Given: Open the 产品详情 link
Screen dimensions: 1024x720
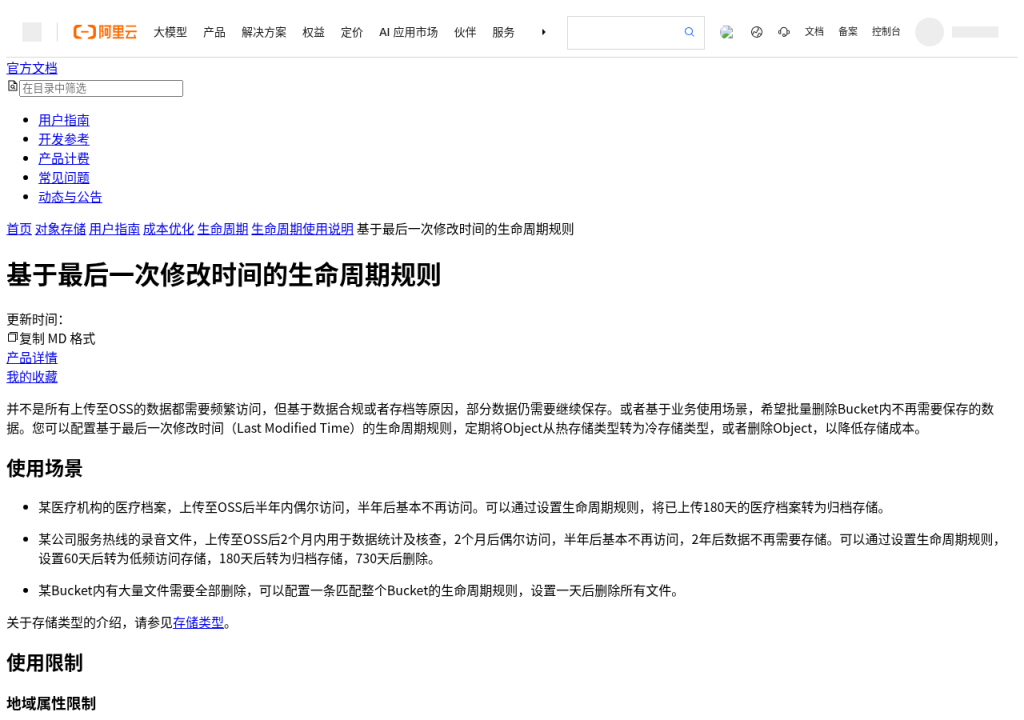Looking at the screenshot, I should click(x=32, y=357).
